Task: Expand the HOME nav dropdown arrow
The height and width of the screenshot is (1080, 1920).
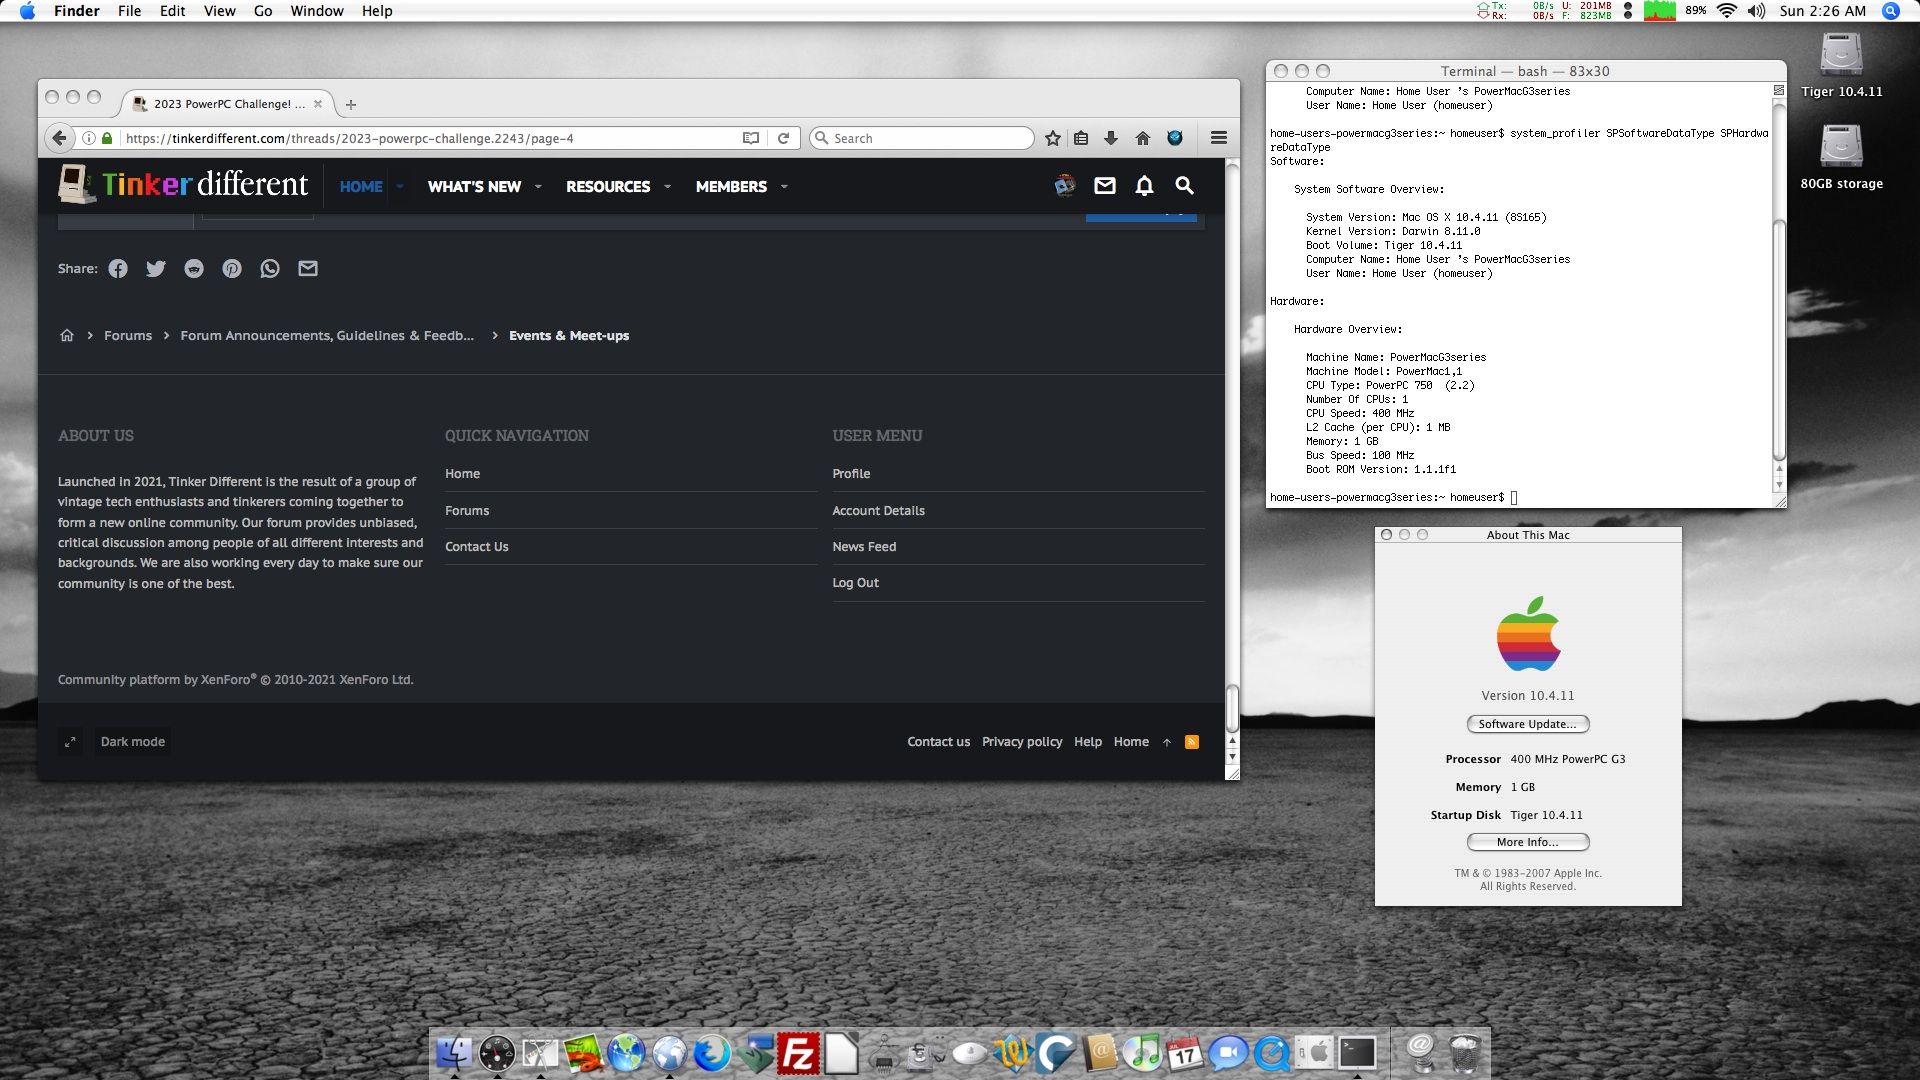Action: (400, 186)
